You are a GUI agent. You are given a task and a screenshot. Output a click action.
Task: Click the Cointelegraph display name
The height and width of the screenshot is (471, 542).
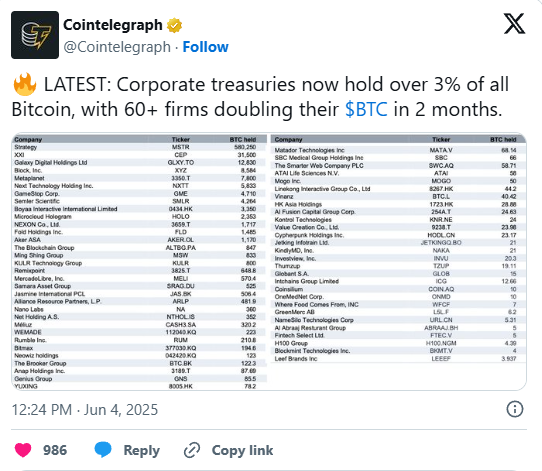click(x=113, y=25)
